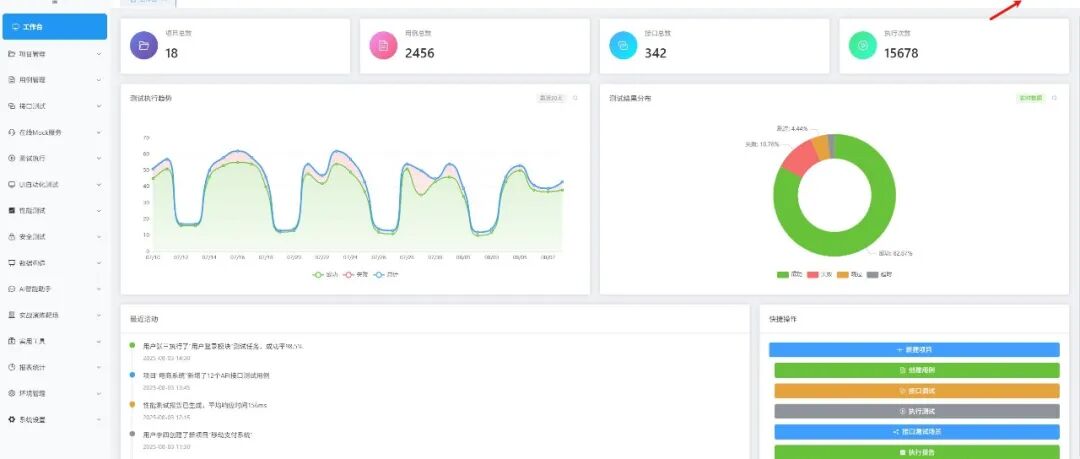Viewport: 1080px width, 459px height.
Task: Expand the 安全测试 submenu chevron
Action: pyautogui.click(x=99, y=236)
